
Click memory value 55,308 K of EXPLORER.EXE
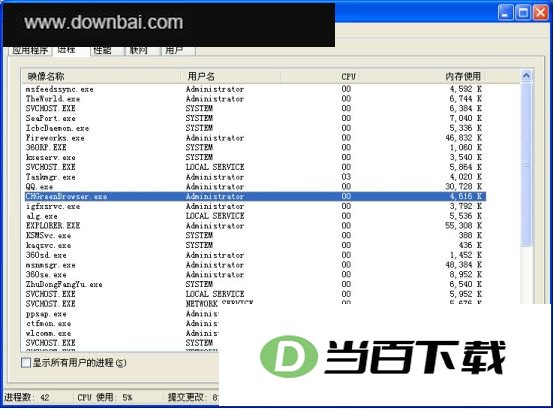tap(464, 226)
